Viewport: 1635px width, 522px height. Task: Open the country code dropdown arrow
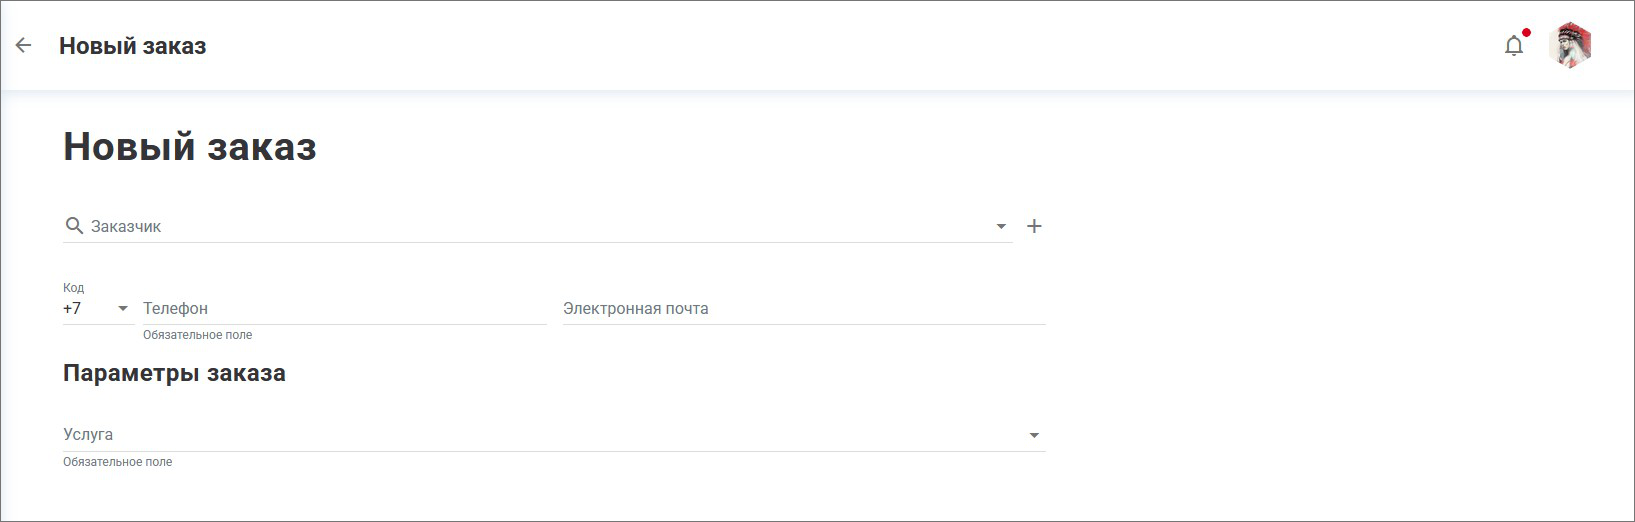(123, 309)
